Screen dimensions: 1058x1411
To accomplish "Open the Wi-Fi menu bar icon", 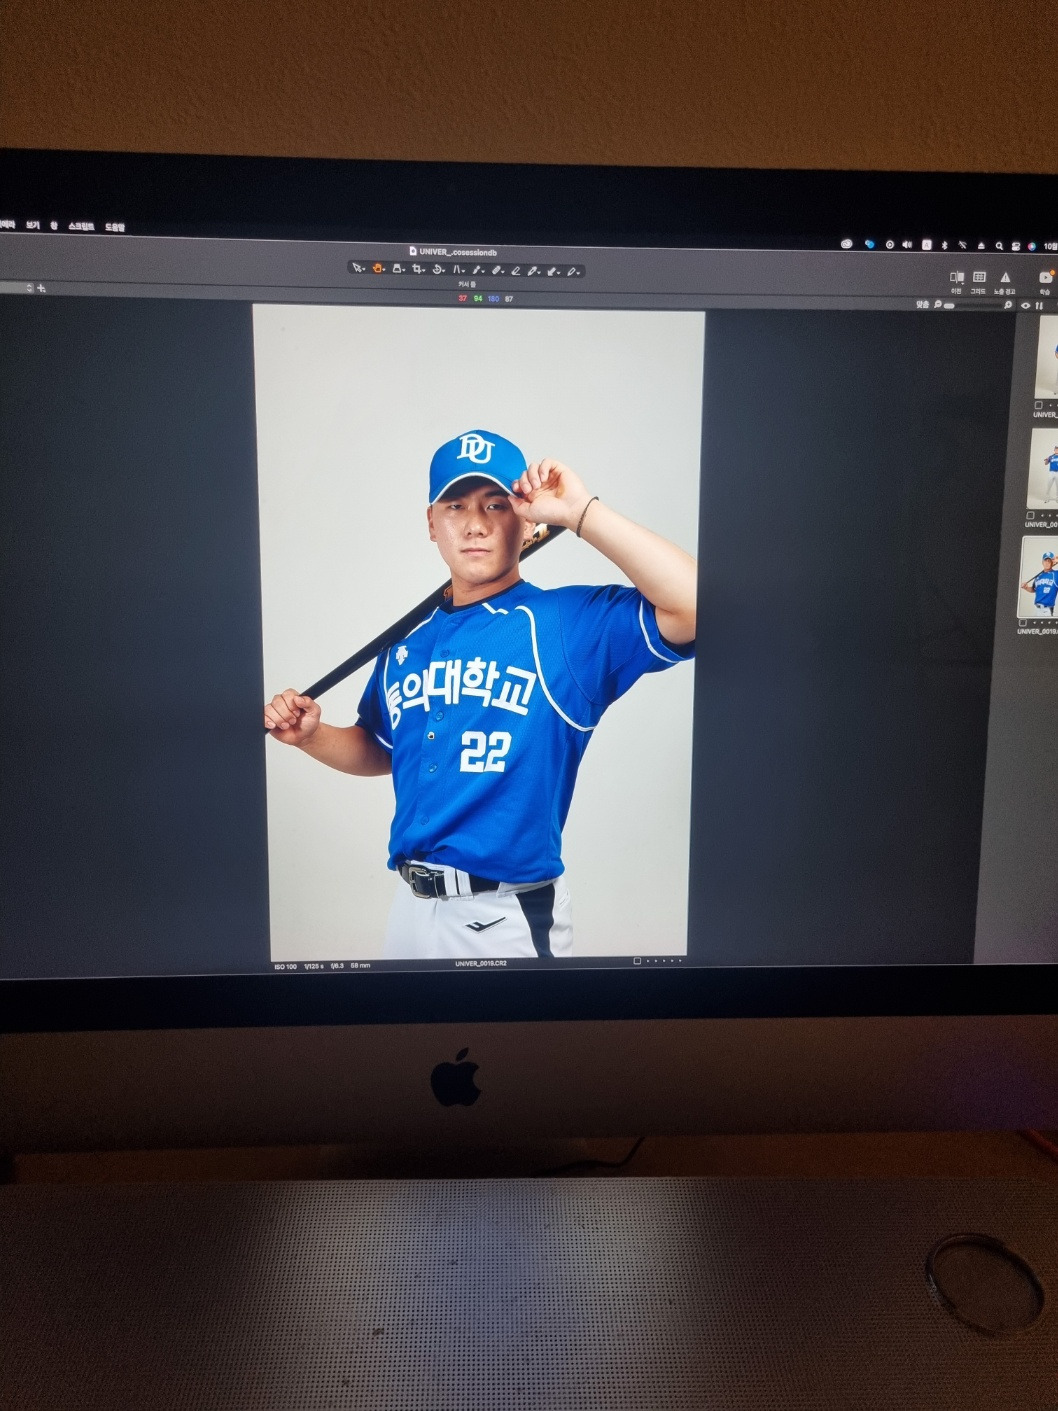I will [963, 245].
